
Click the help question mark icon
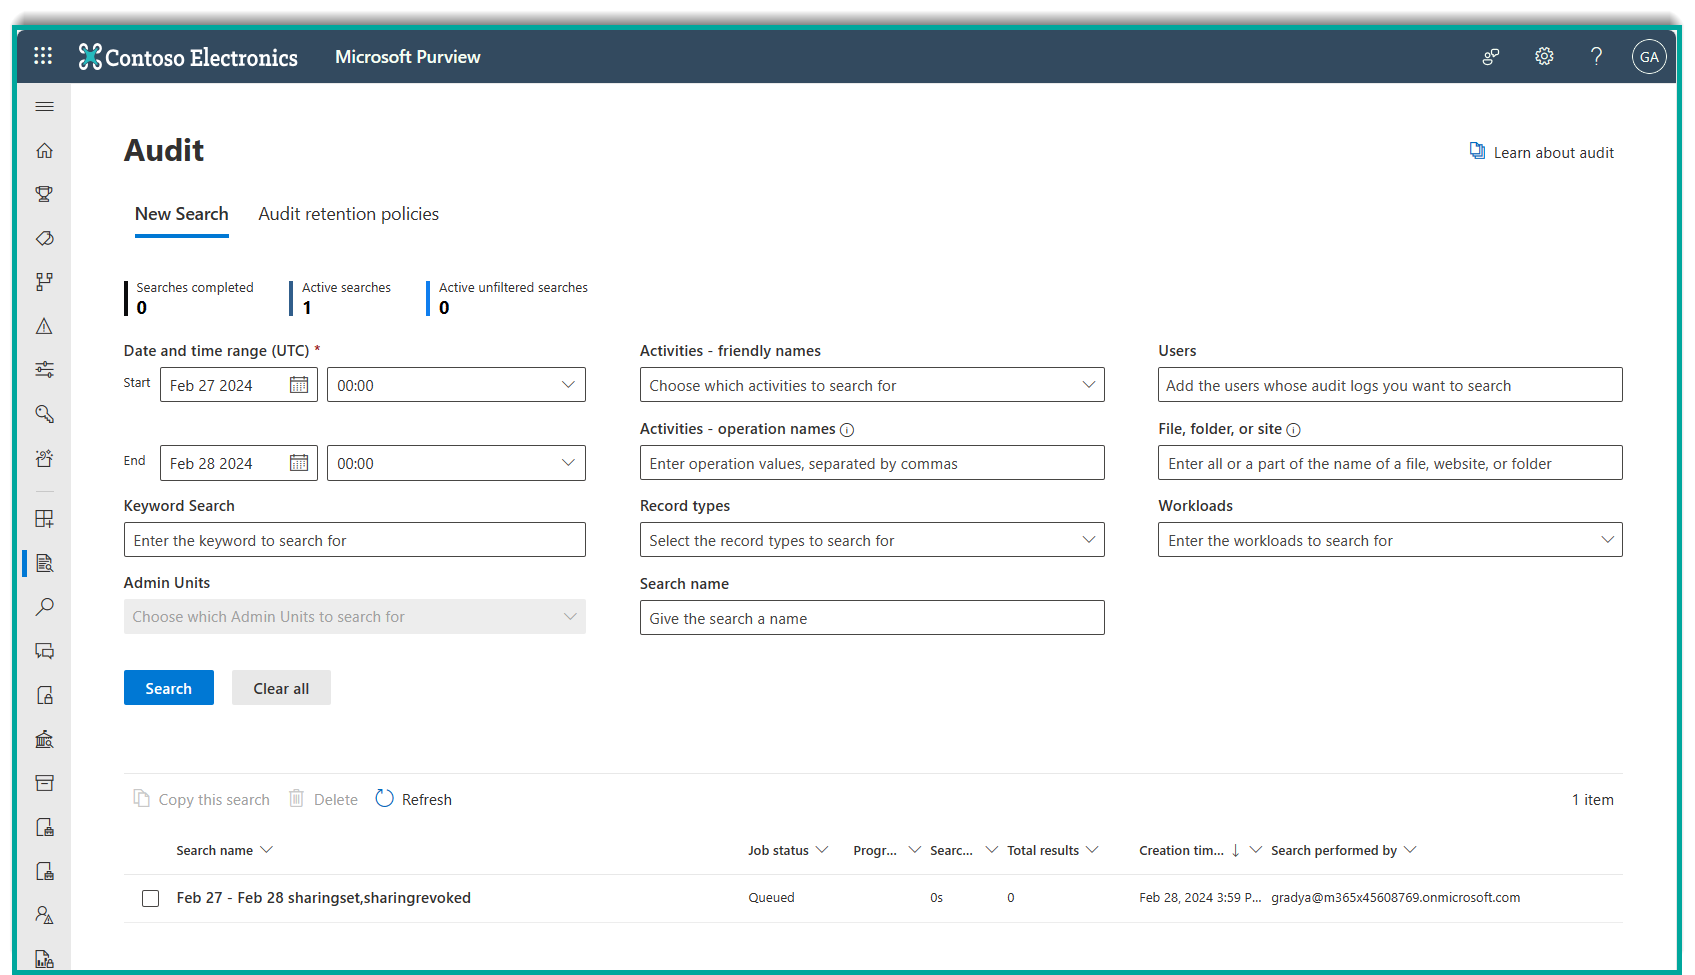pyautogui.click(x=1596, y=56)
